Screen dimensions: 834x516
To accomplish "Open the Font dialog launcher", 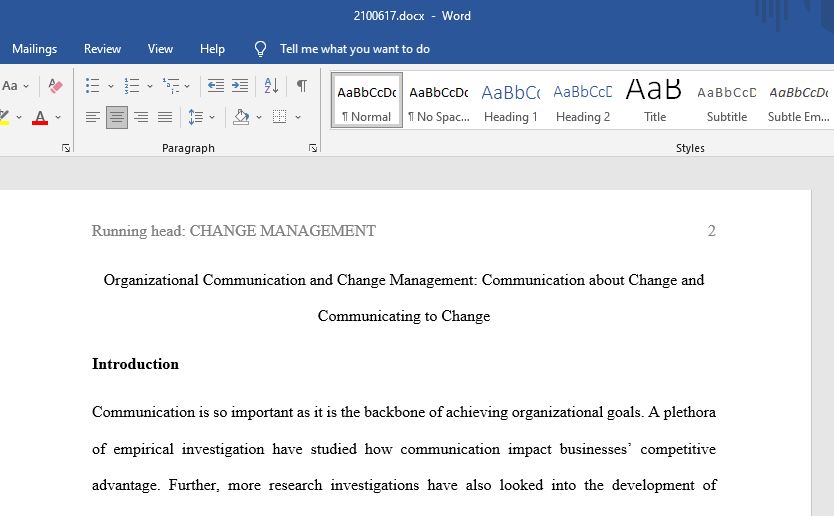I will (x=66, y=148).
